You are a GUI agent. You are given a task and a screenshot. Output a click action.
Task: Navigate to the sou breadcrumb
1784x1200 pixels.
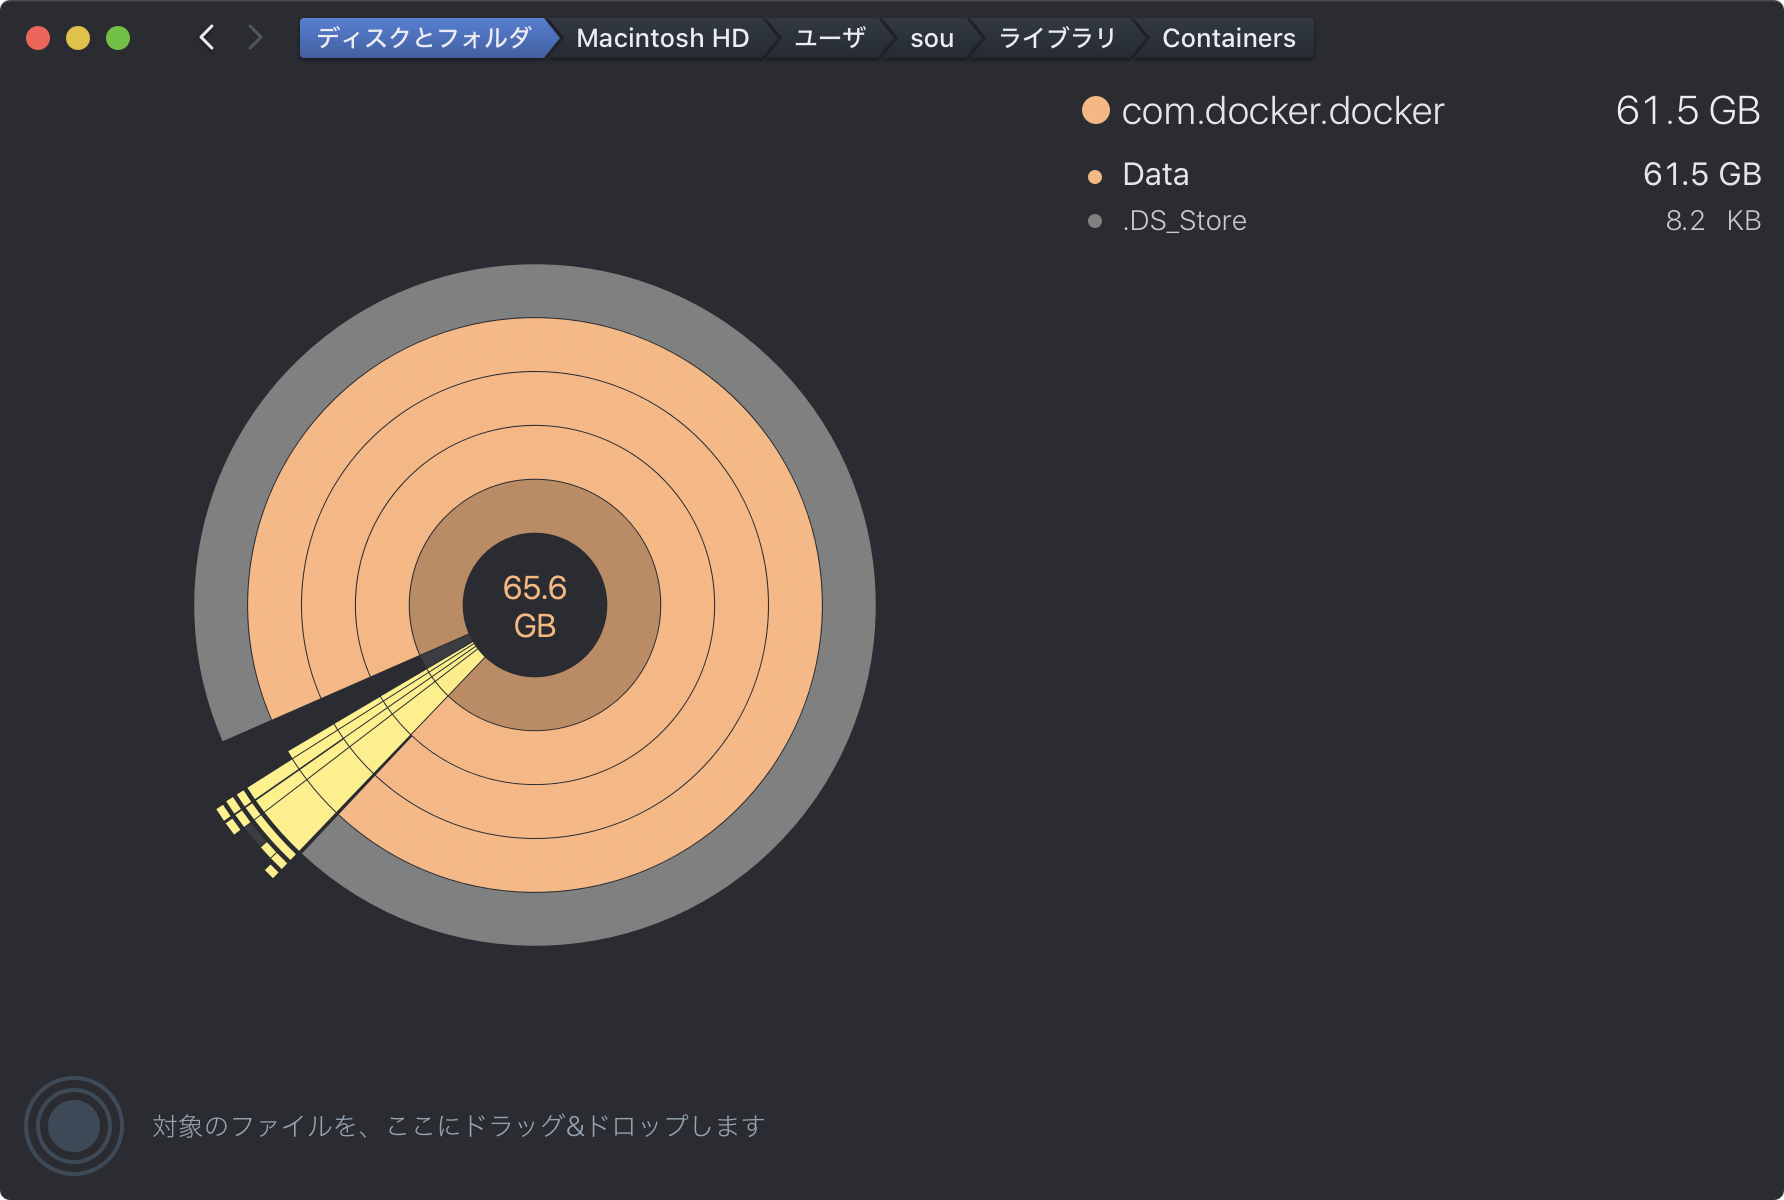(931, 38)
